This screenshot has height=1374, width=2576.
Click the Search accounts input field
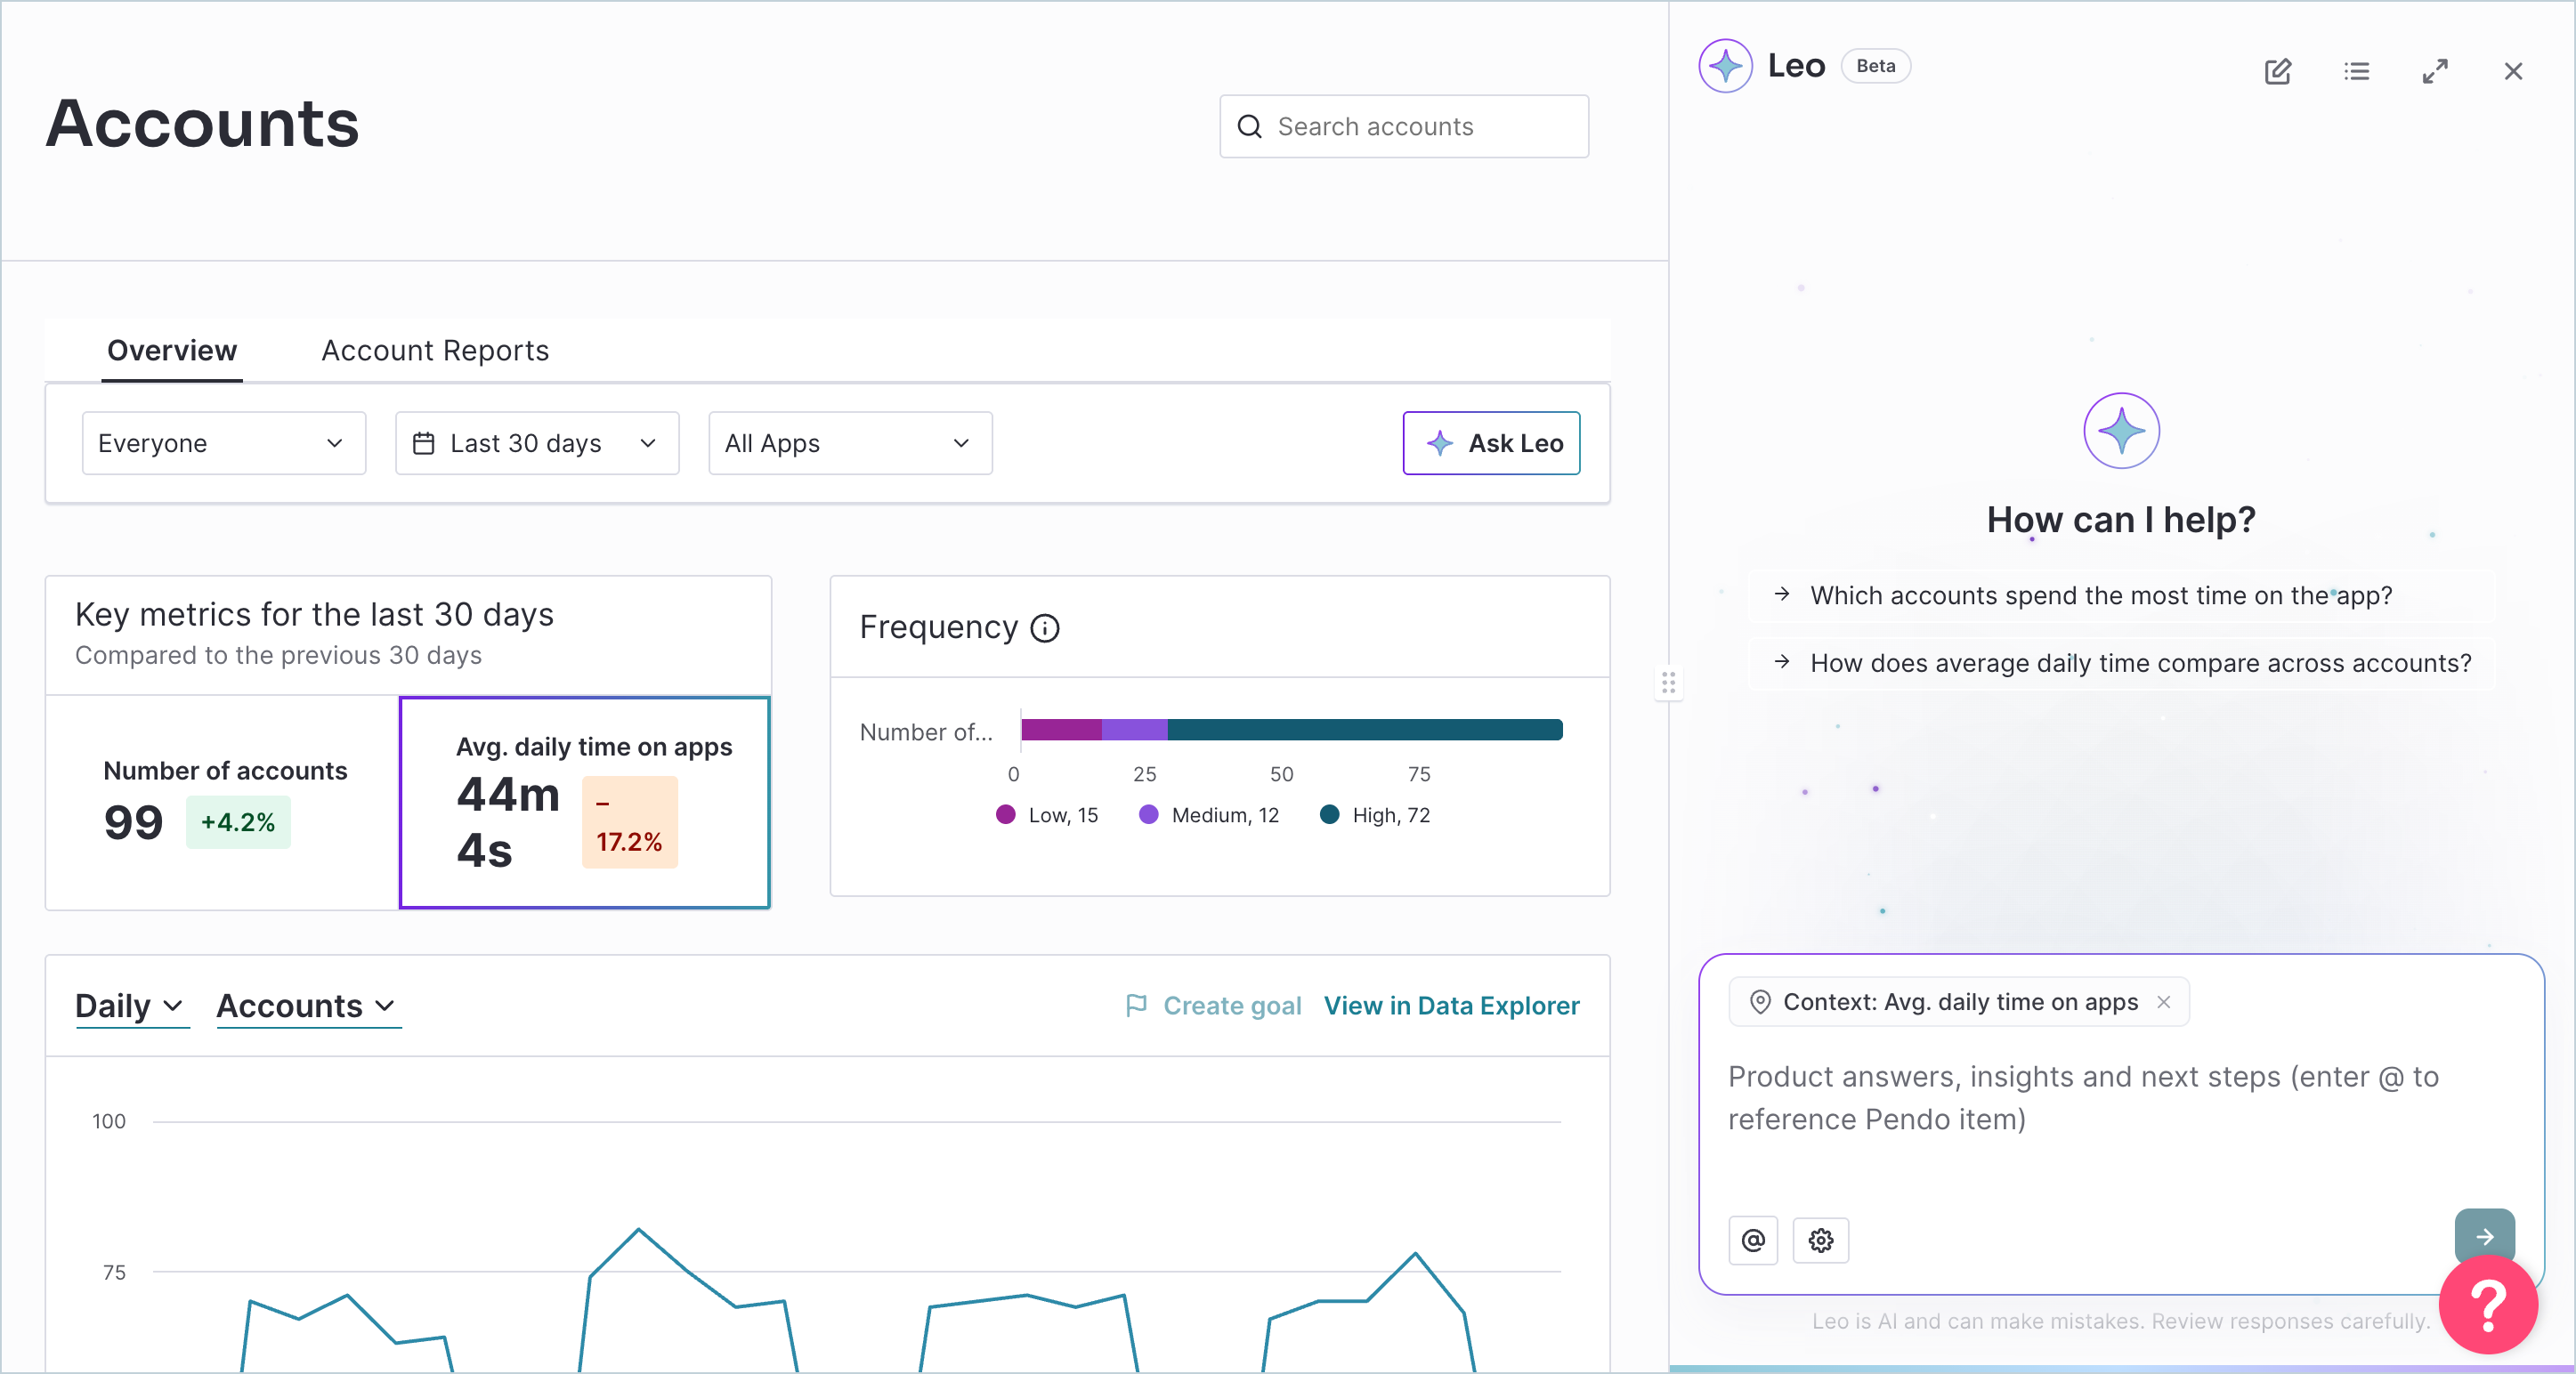click(x=1403, y=127)
